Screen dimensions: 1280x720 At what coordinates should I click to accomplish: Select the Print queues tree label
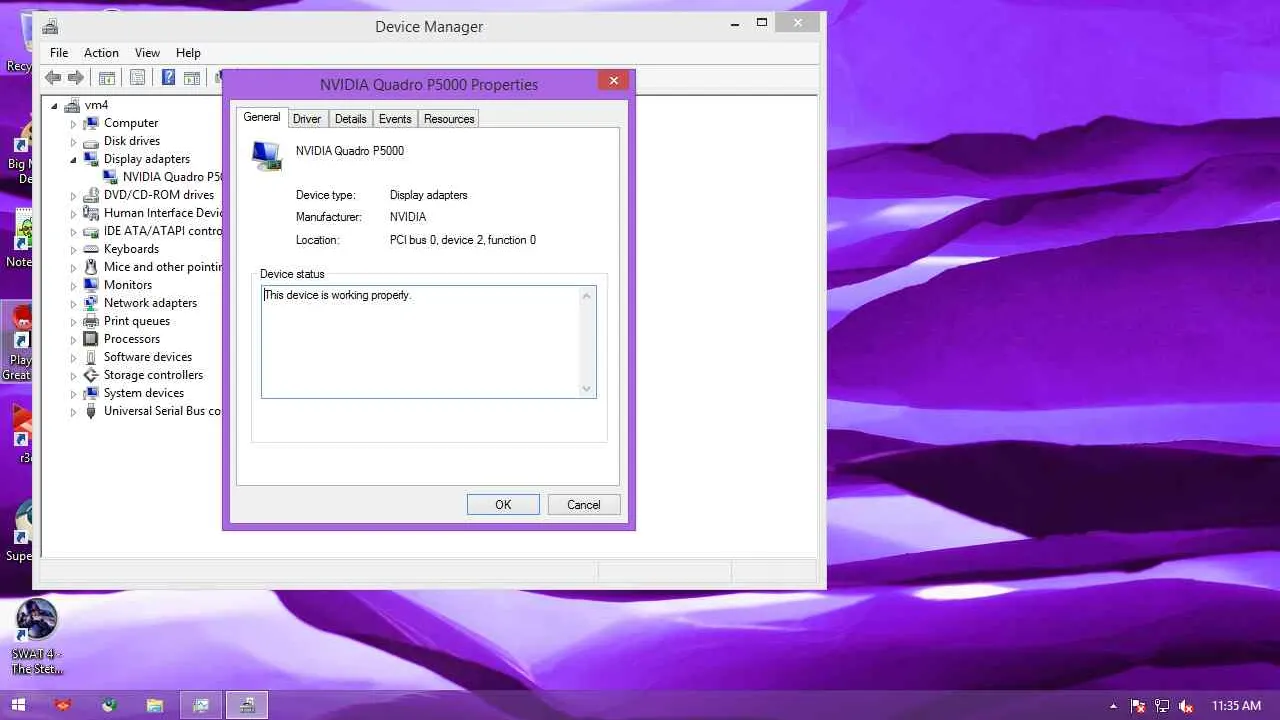(137, 321)
